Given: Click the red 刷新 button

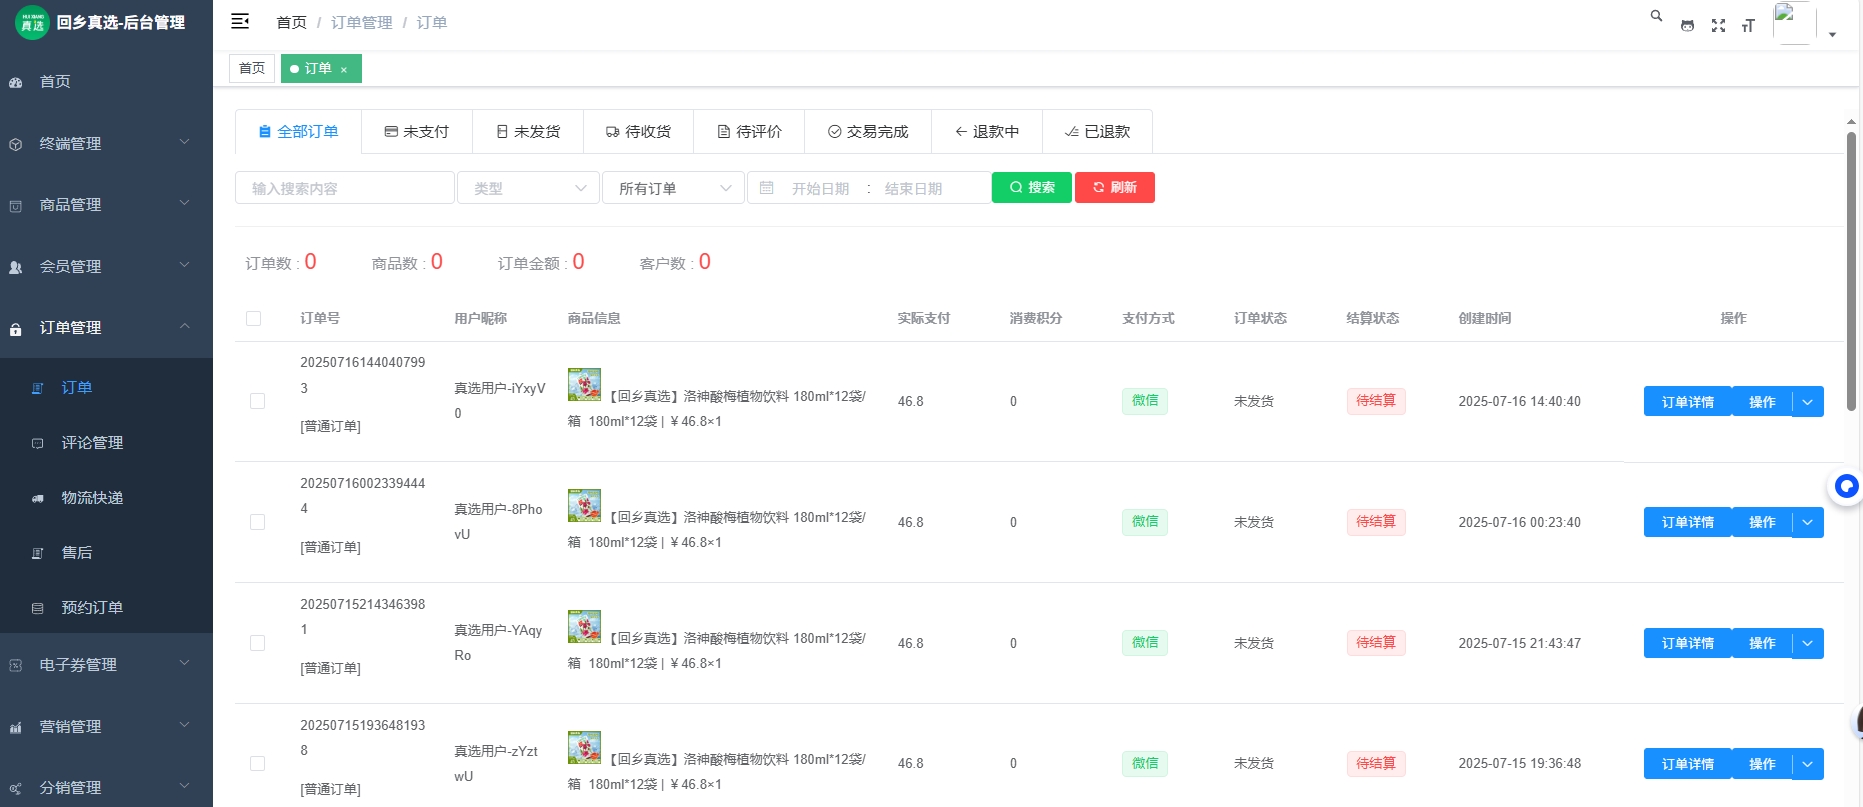Looking at the screenshot, I should [x=1114, y=188].
